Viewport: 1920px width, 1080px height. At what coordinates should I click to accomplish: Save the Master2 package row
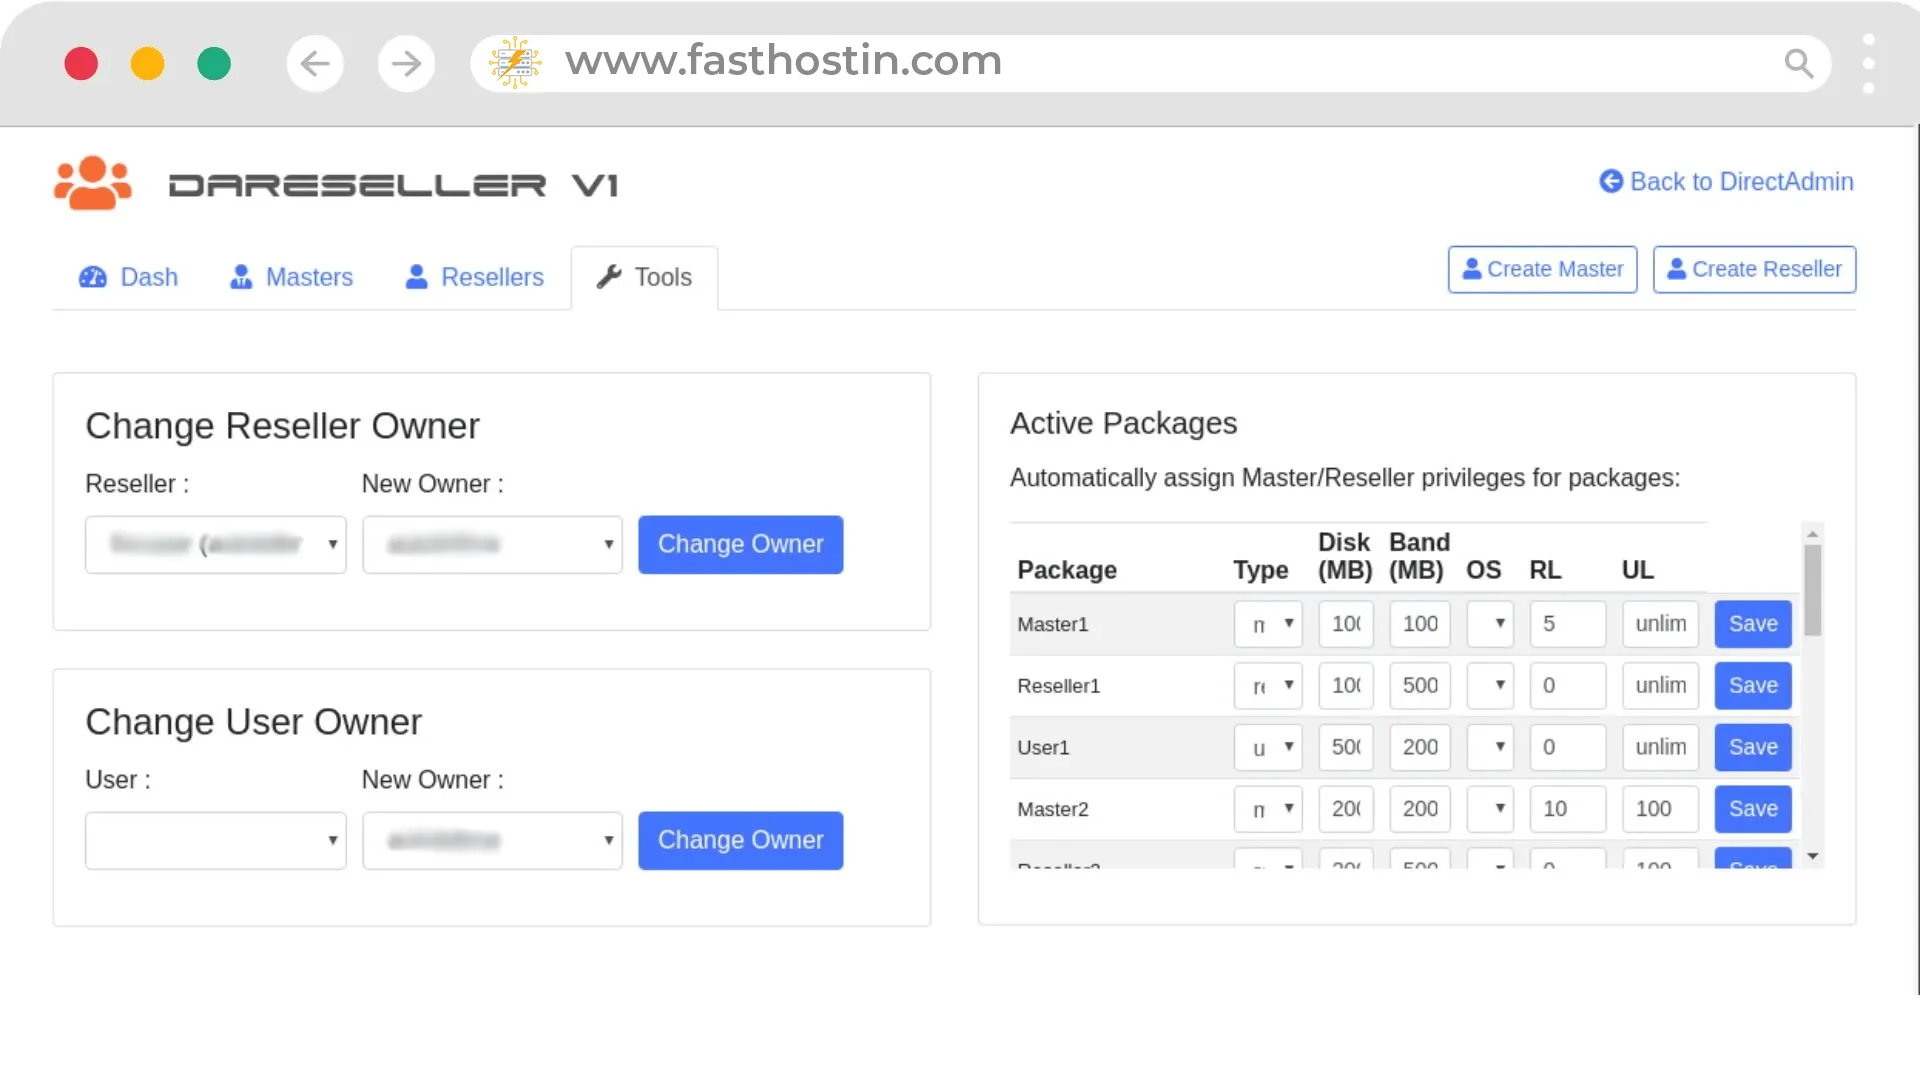tap(1752, 809)
